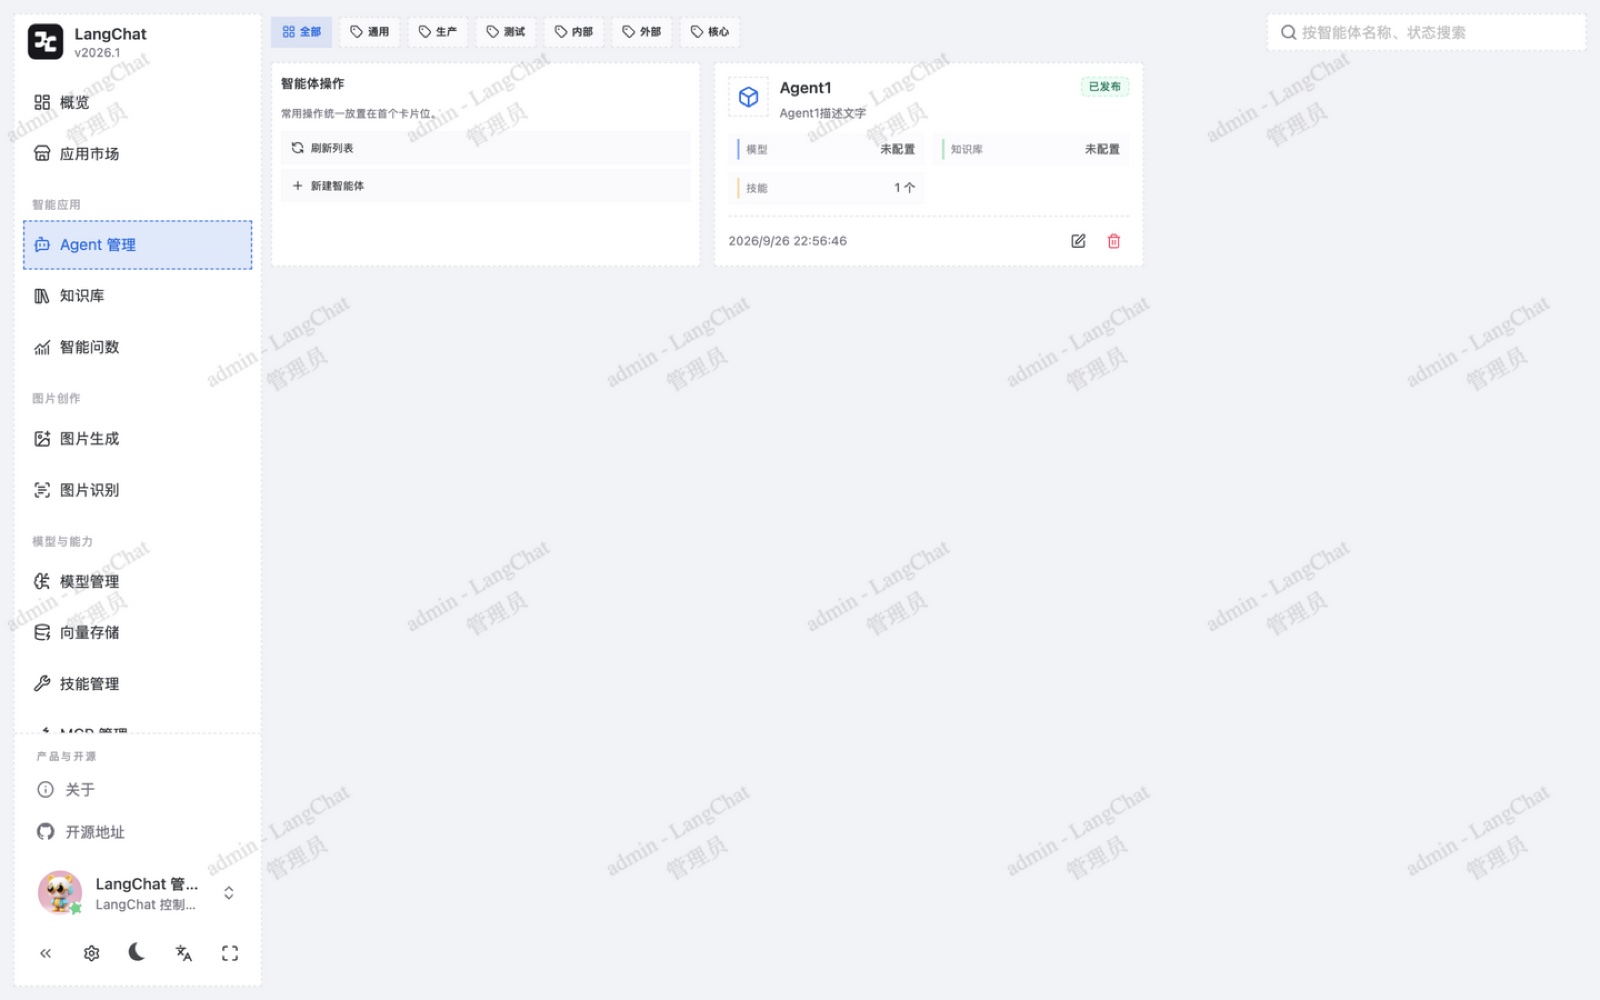1600x1000 pixels.
Task: Select the 全部 filter tab
Action: [x=301, y=32]
